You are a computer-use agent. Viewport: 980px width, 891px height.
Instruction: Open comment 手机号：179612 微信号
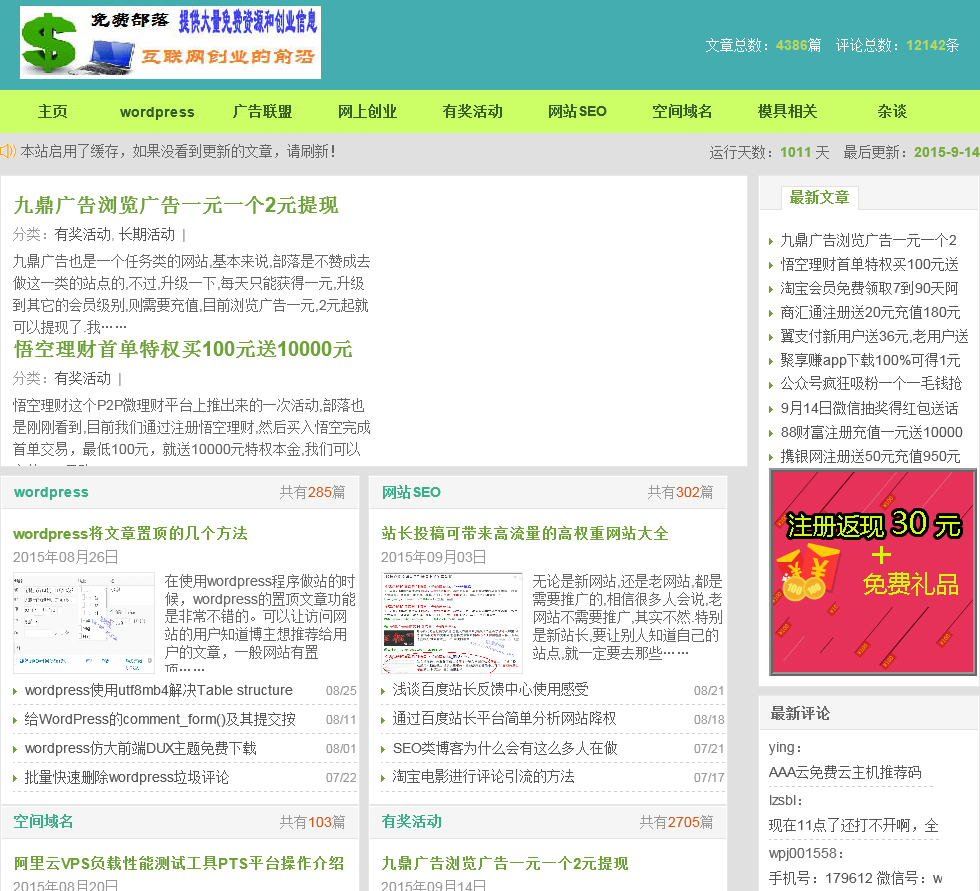click(x=856, y=878)
